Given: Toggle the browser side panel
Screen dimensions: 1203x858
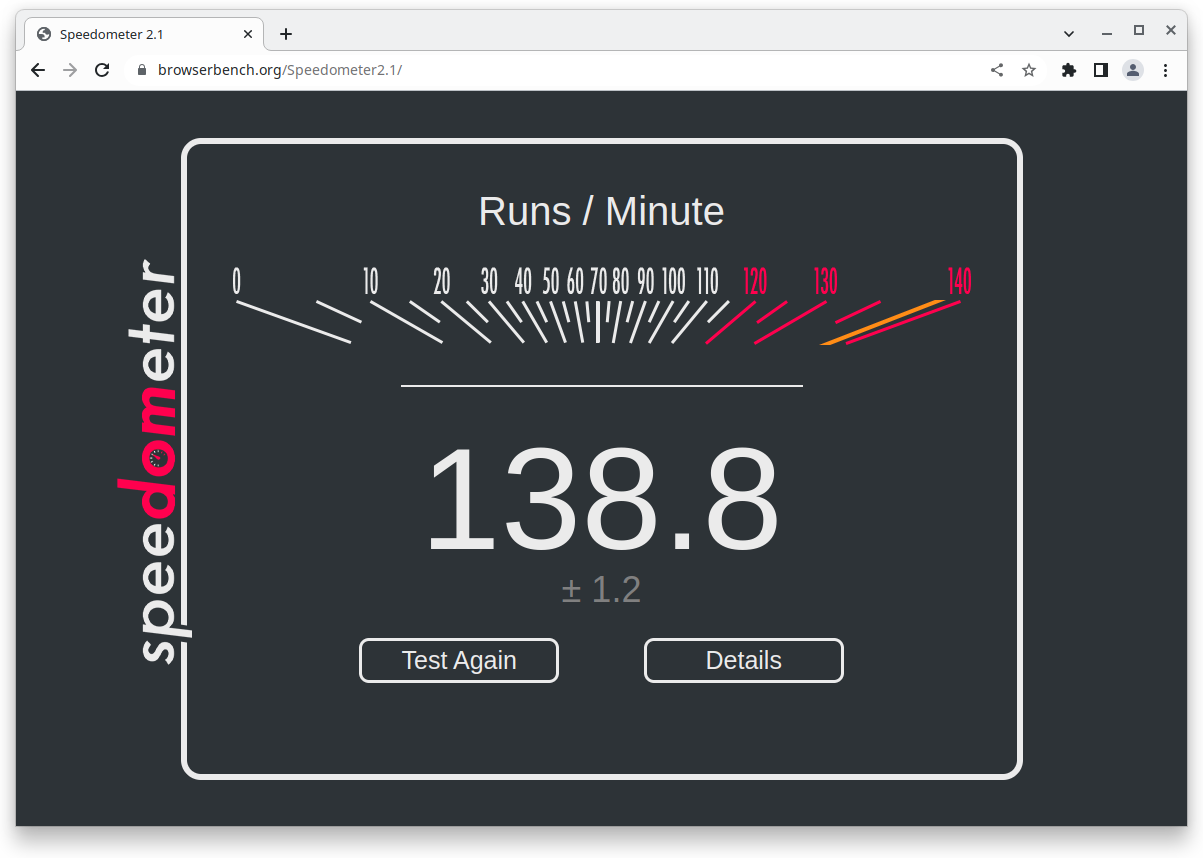Looking at the screenshot, I should 1101,70.
